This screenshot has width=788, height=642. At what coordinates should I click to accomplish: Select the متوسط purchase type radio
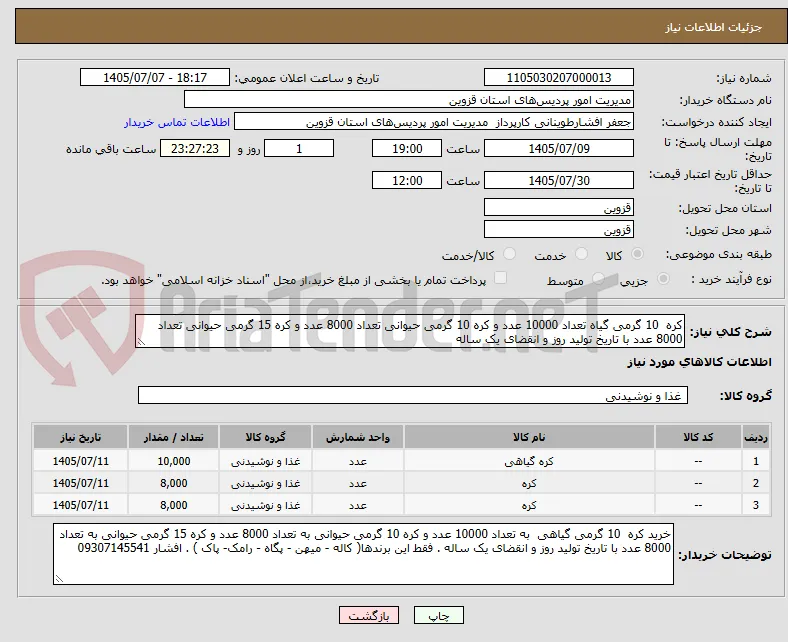(598, 279)
